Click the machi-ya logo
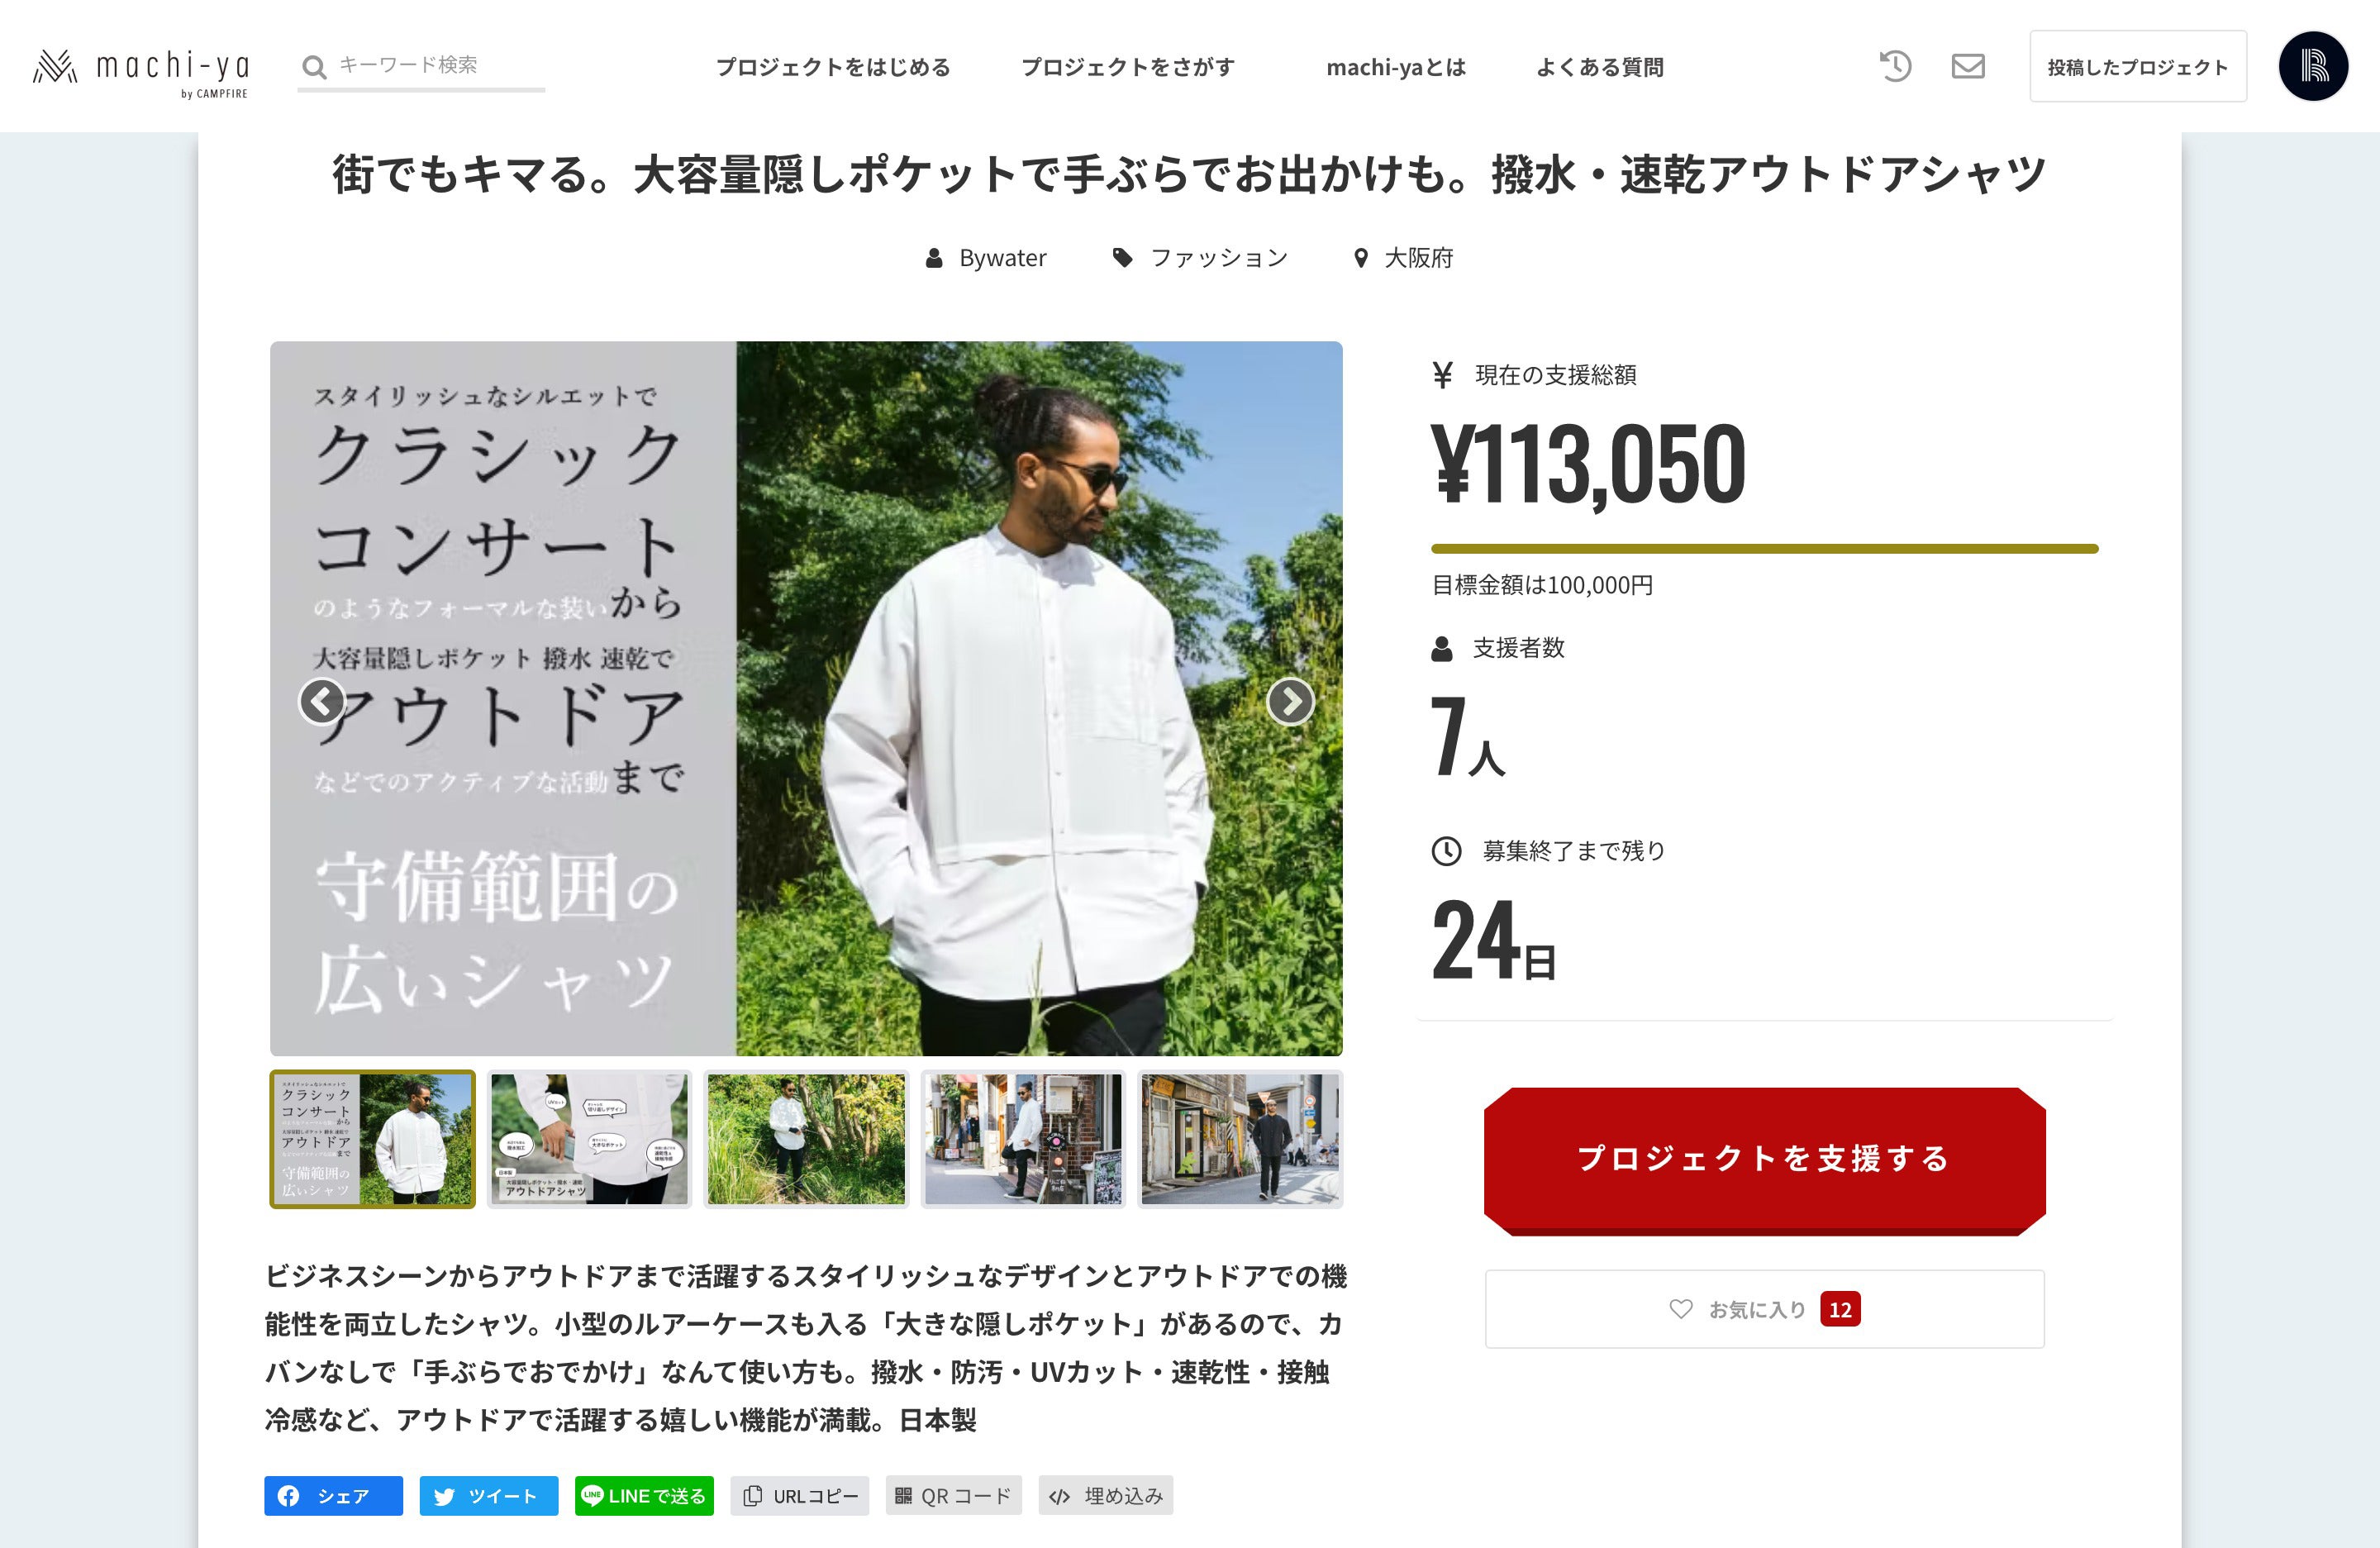Viewport: 2380px width, 1548px height. click(x=141, y=70)
